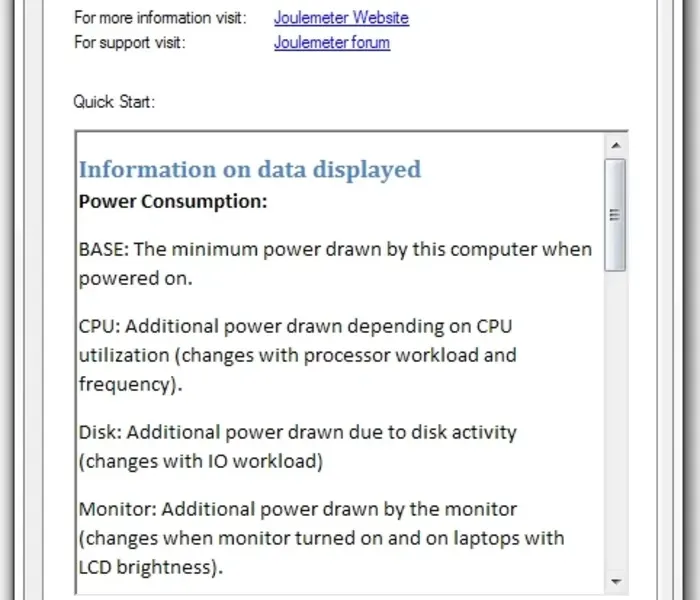Click the word 'BASE:' in the text
This screenshot has width=700, height=600.
point(103,249)
